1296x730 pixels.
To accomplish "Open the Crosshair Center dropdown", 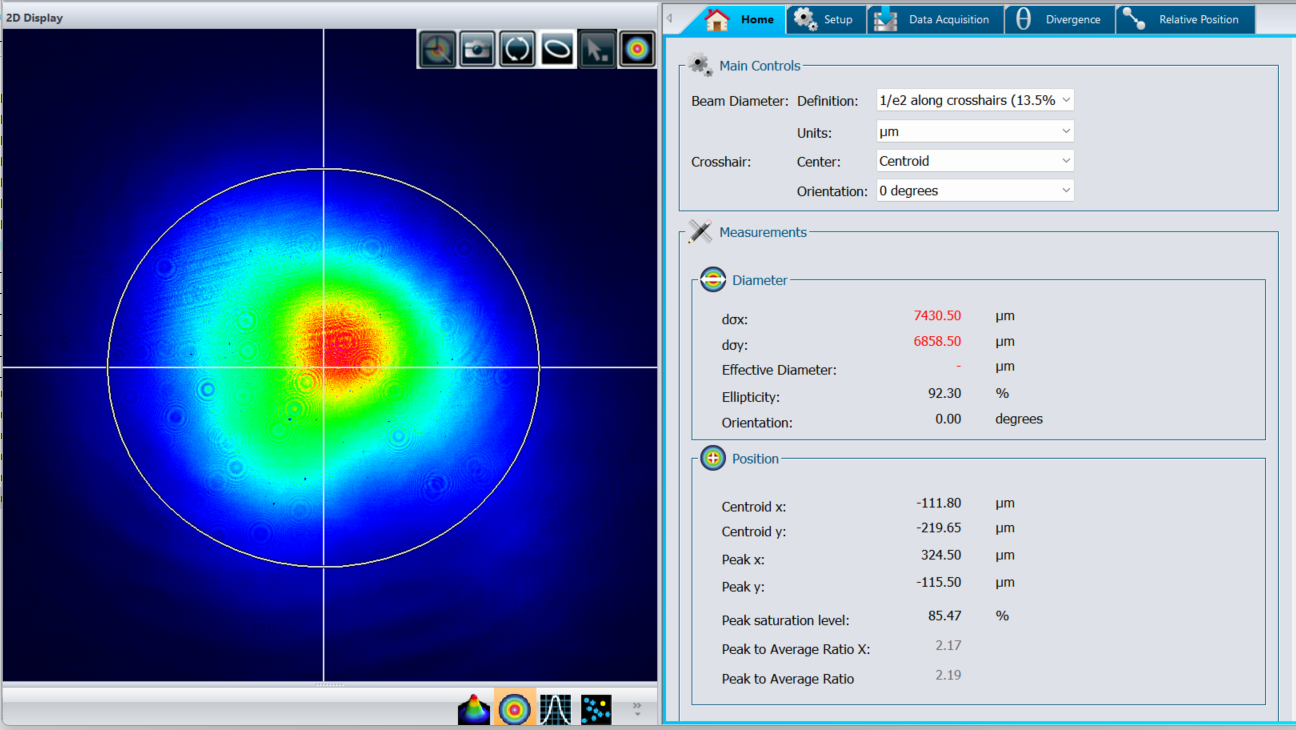I will pyautogui.click(x=974, y=161).
